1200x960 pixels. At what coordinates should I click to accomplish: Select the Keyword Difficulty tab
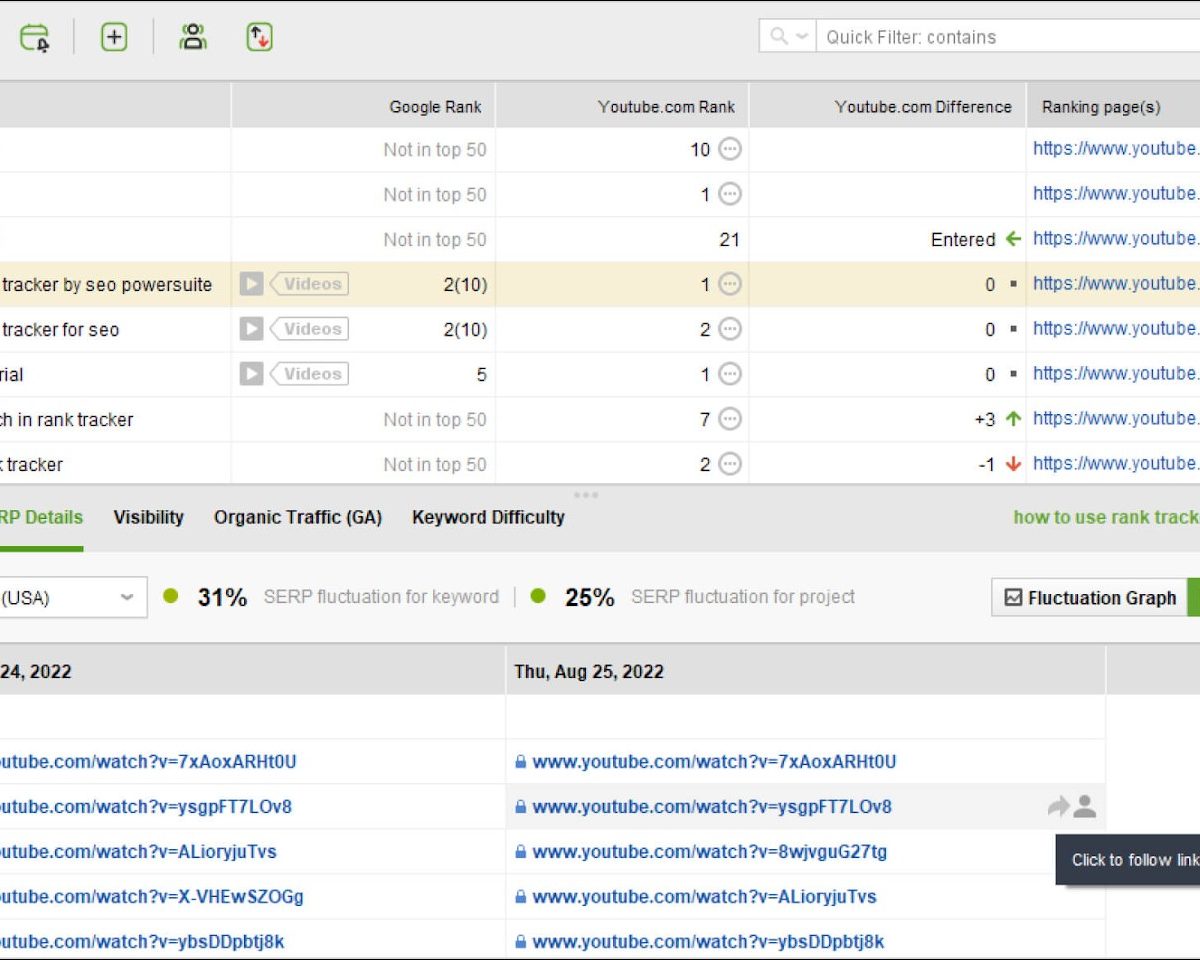[488, 517]
